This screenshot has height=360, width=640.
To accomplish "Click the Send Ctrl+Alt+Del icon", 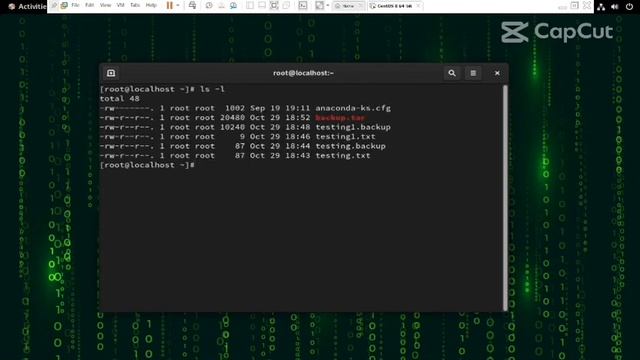I will coord(192,5).
